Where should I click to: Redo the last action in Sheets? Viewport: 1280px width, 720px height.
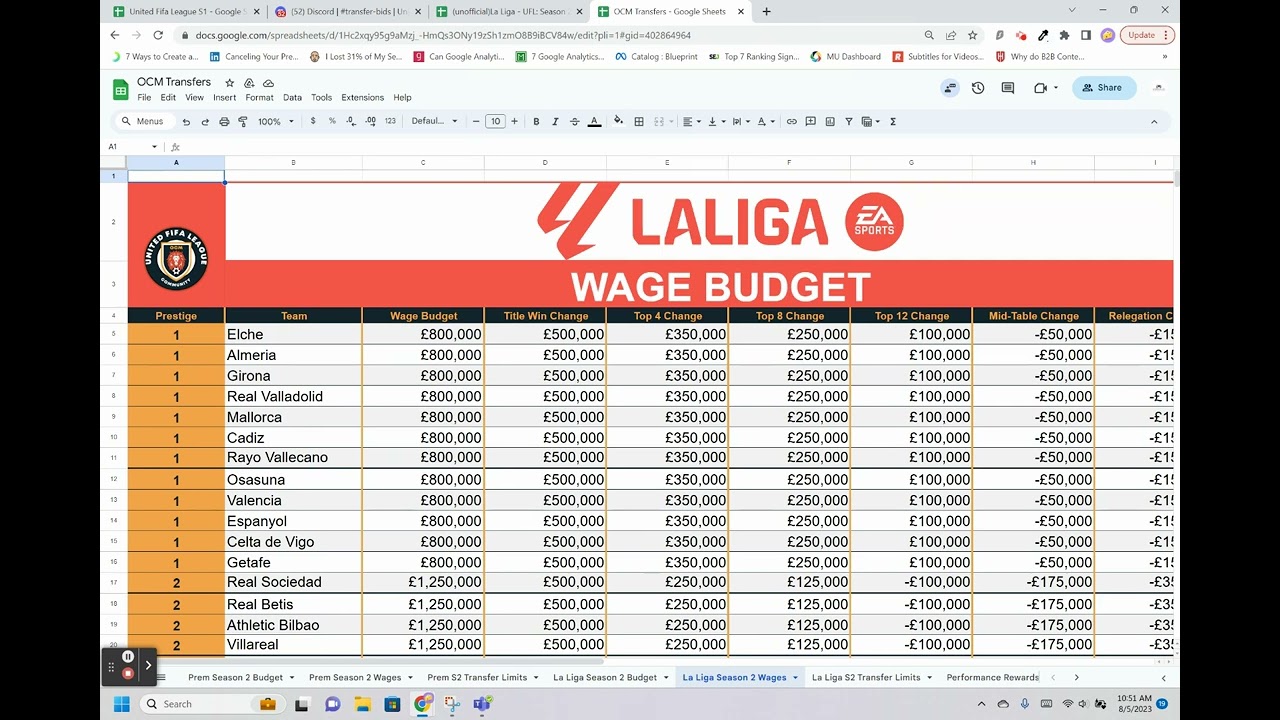205,122
